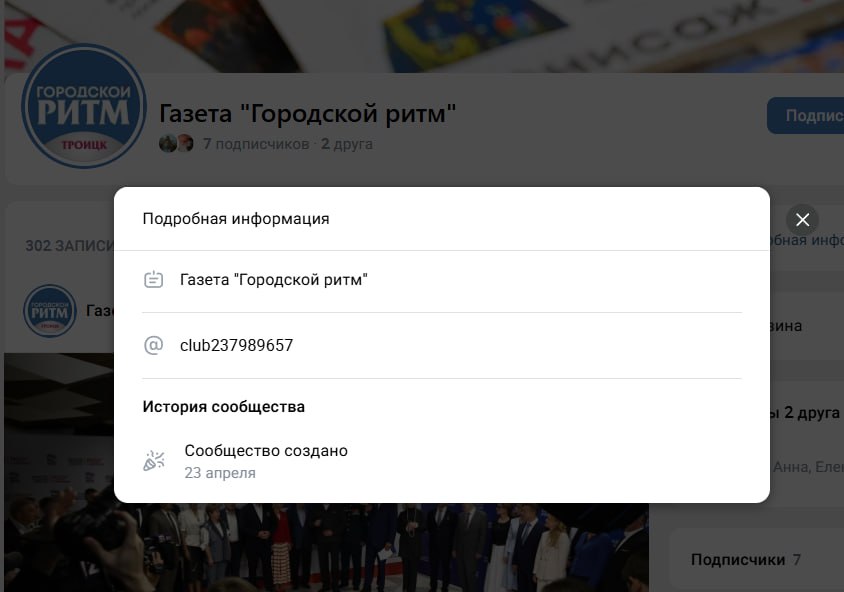Click the small post author avatar

tap(50, 311)
